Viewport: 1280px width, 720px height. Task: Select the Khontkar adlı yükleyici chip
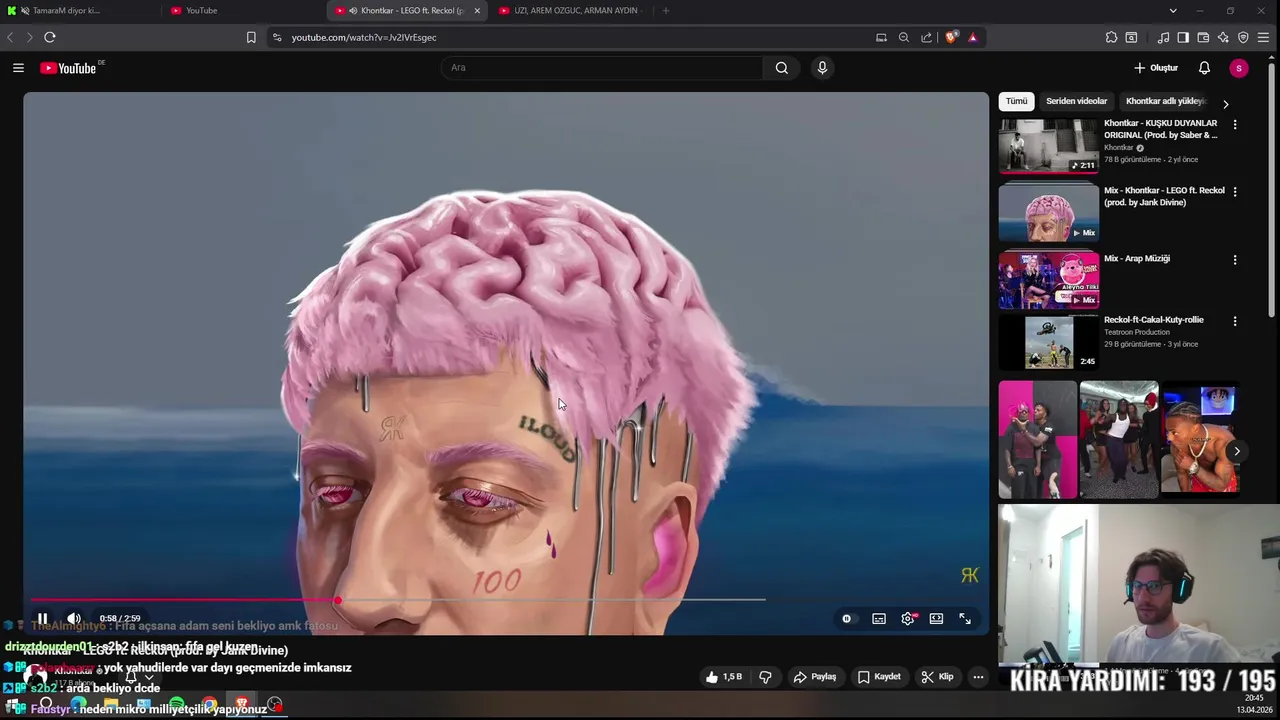(1166, 101)
